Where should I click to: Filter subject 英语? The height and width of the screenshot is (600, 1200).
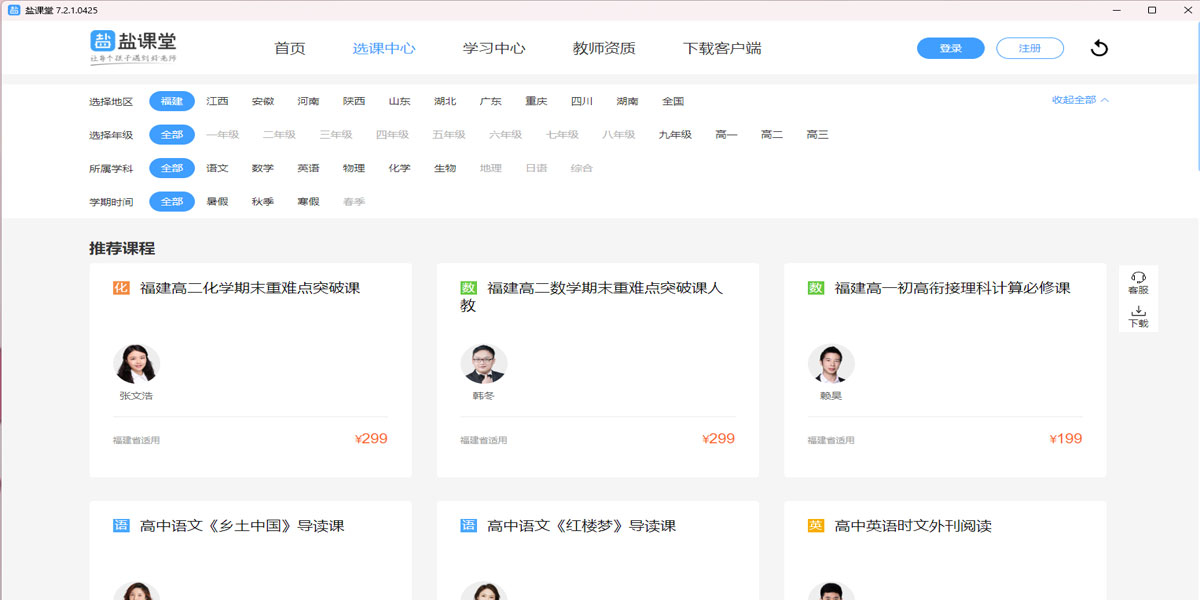[x=309, y=168]
